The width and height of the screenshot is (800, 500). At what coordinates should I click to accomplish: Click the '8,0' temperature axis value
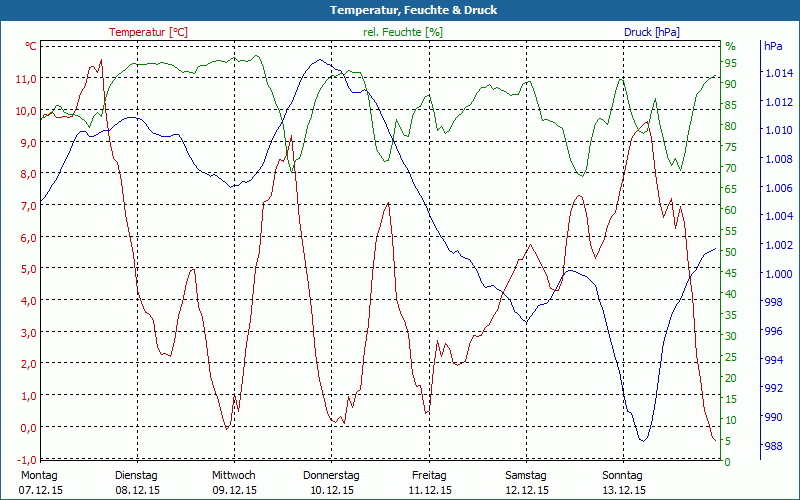click(28, 174)
